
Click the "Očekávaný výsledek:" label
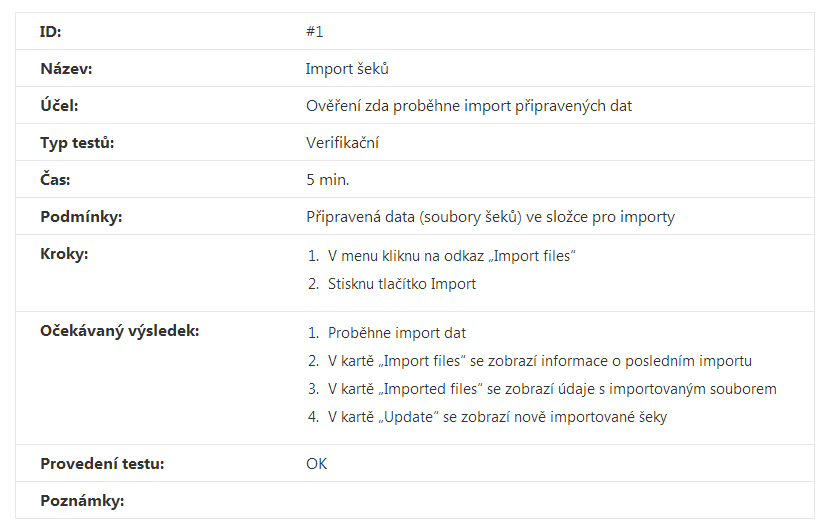pos(120,331)
